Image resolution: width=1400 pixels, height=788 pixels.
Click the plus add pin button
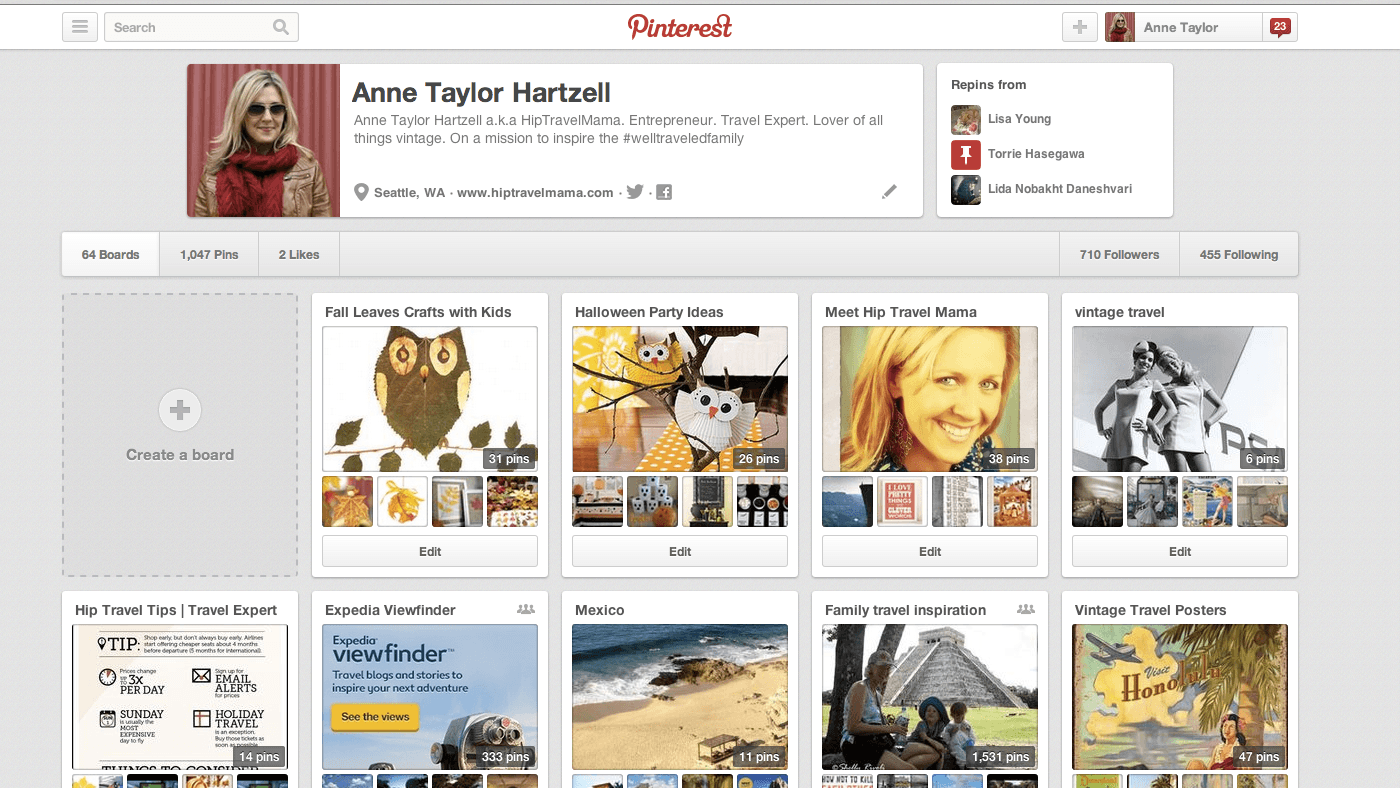click(x=1079, y=27)
